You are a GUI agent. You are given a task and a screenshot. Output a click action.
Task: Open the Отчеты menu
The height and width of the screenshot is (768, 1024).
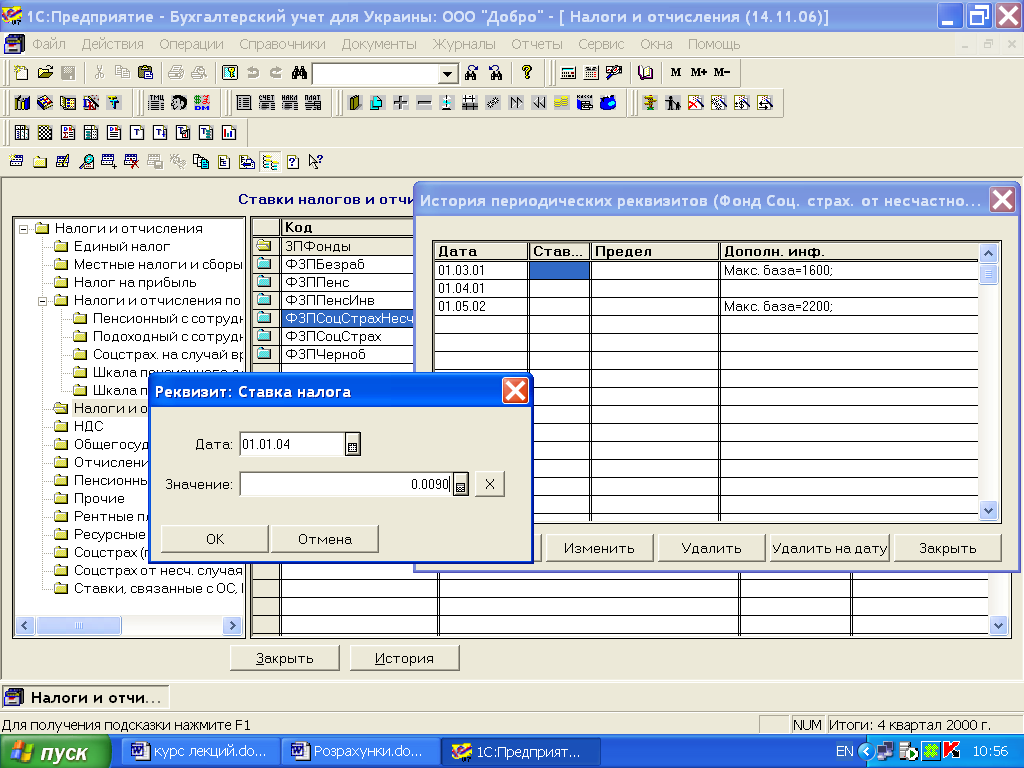537,44
